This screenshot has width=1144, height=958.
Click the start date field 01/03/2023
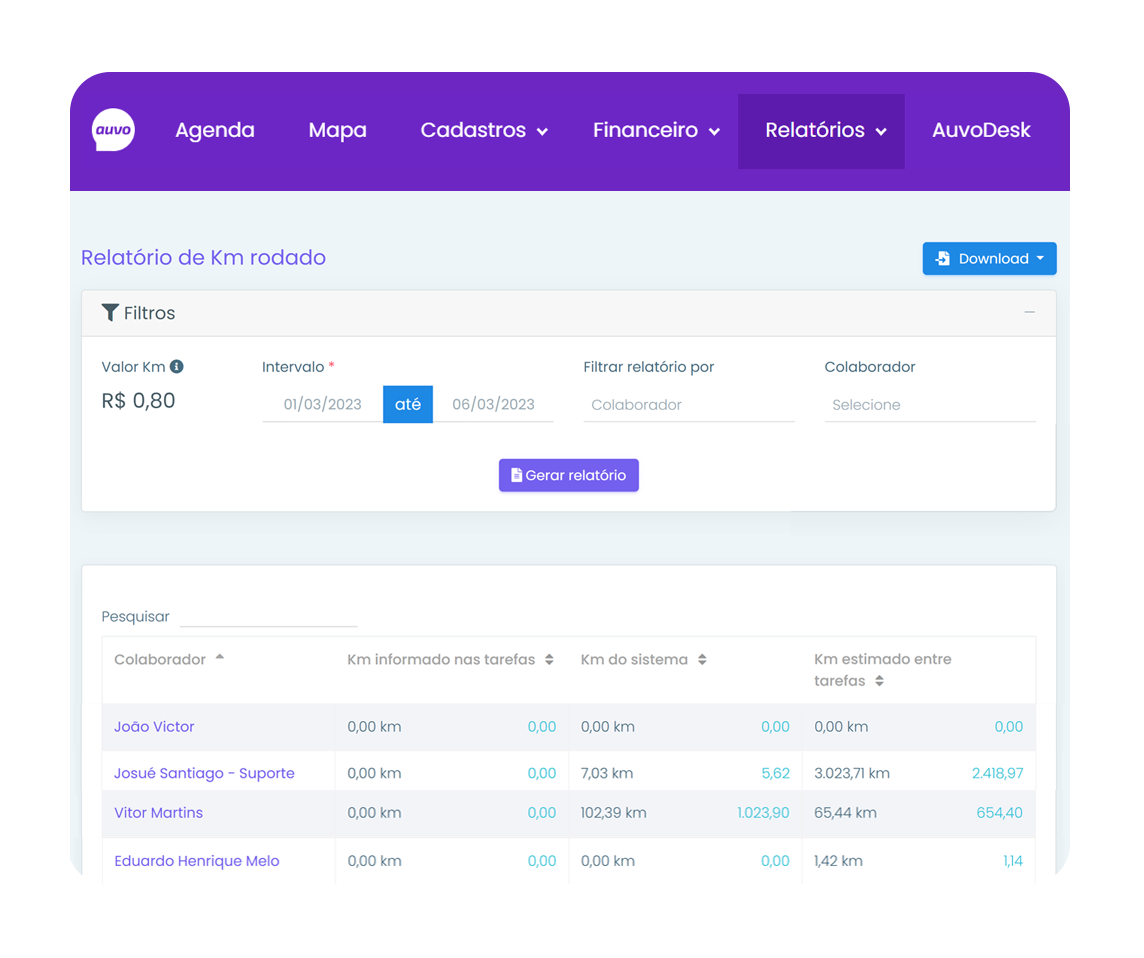pyautogui.click(x=322, y=405)
